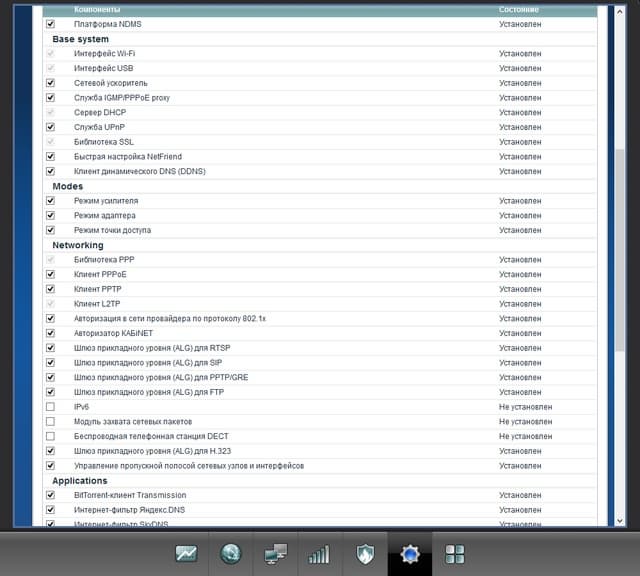Click Не установлен status for IPv6
The image size is (640, 576).
point(525,407)
